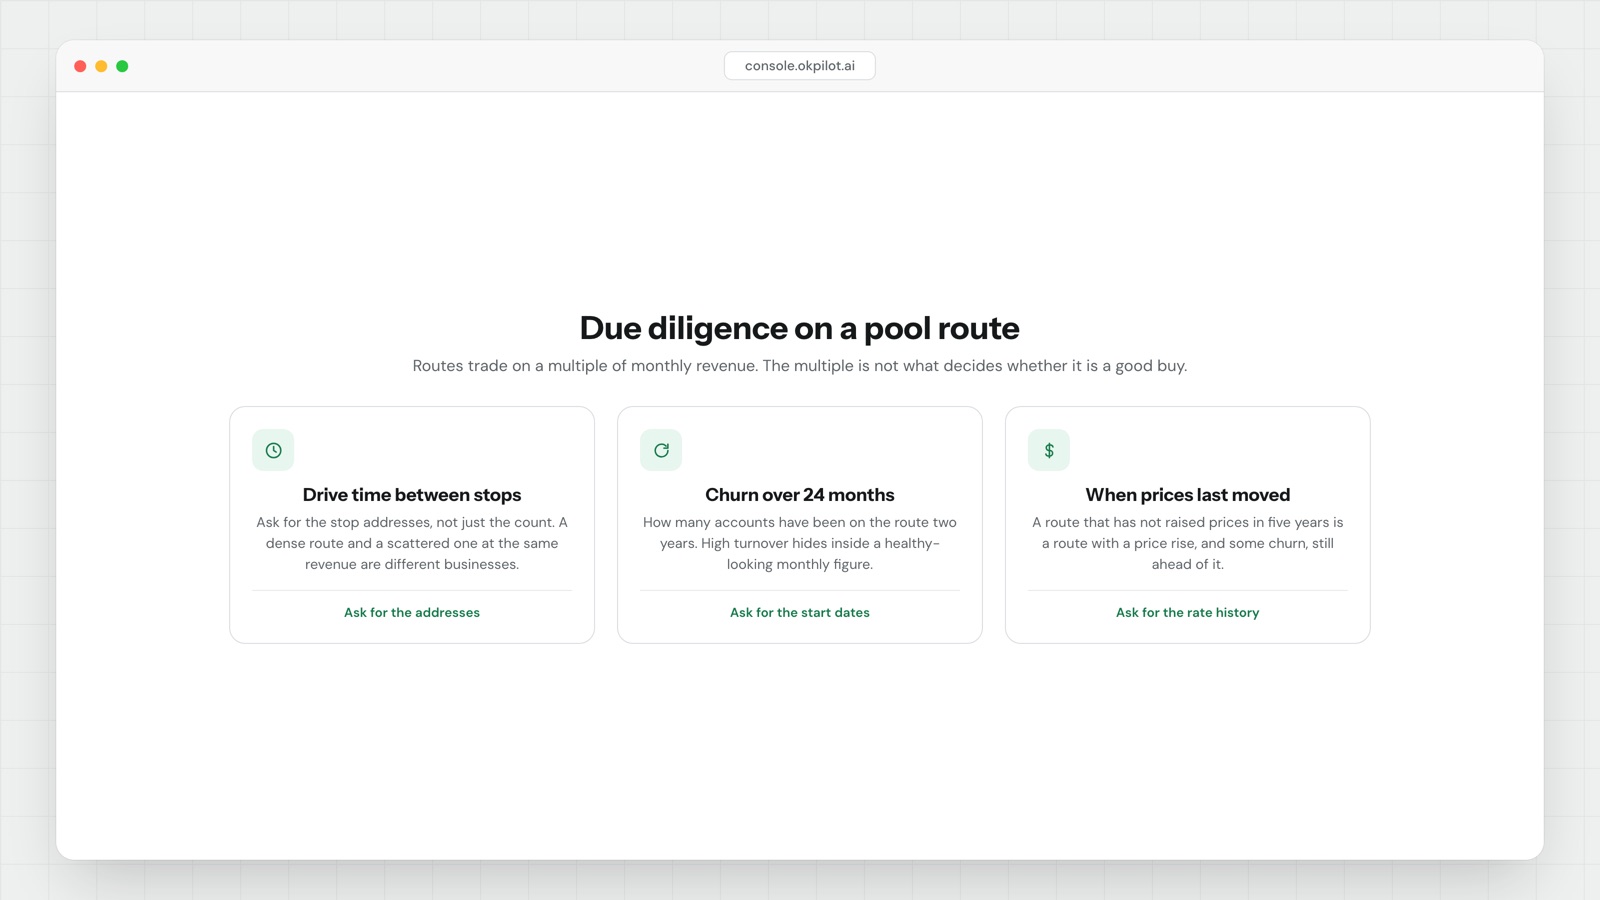Maximize the window with the green button
Image resolution: width=1600 pixels, height=900 pixels.
[122, 66]
